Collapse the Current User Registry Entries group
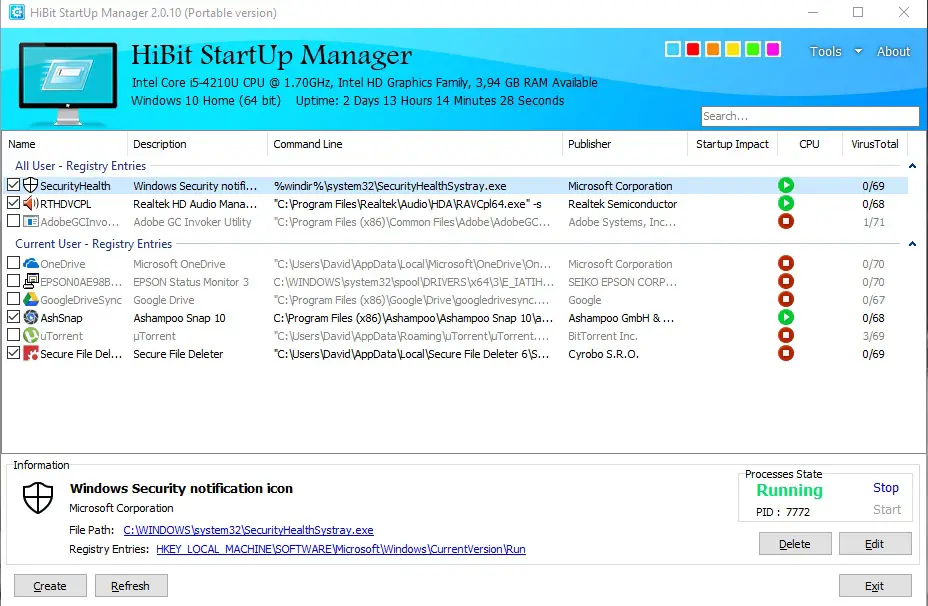This screenshot has height=606, width=928. click(x=912, y=244)
